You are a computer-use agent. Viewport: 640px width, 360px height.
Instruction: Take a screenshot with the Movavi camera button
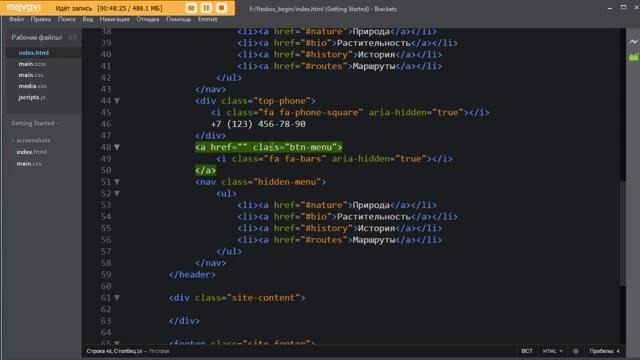click(191, 8)
